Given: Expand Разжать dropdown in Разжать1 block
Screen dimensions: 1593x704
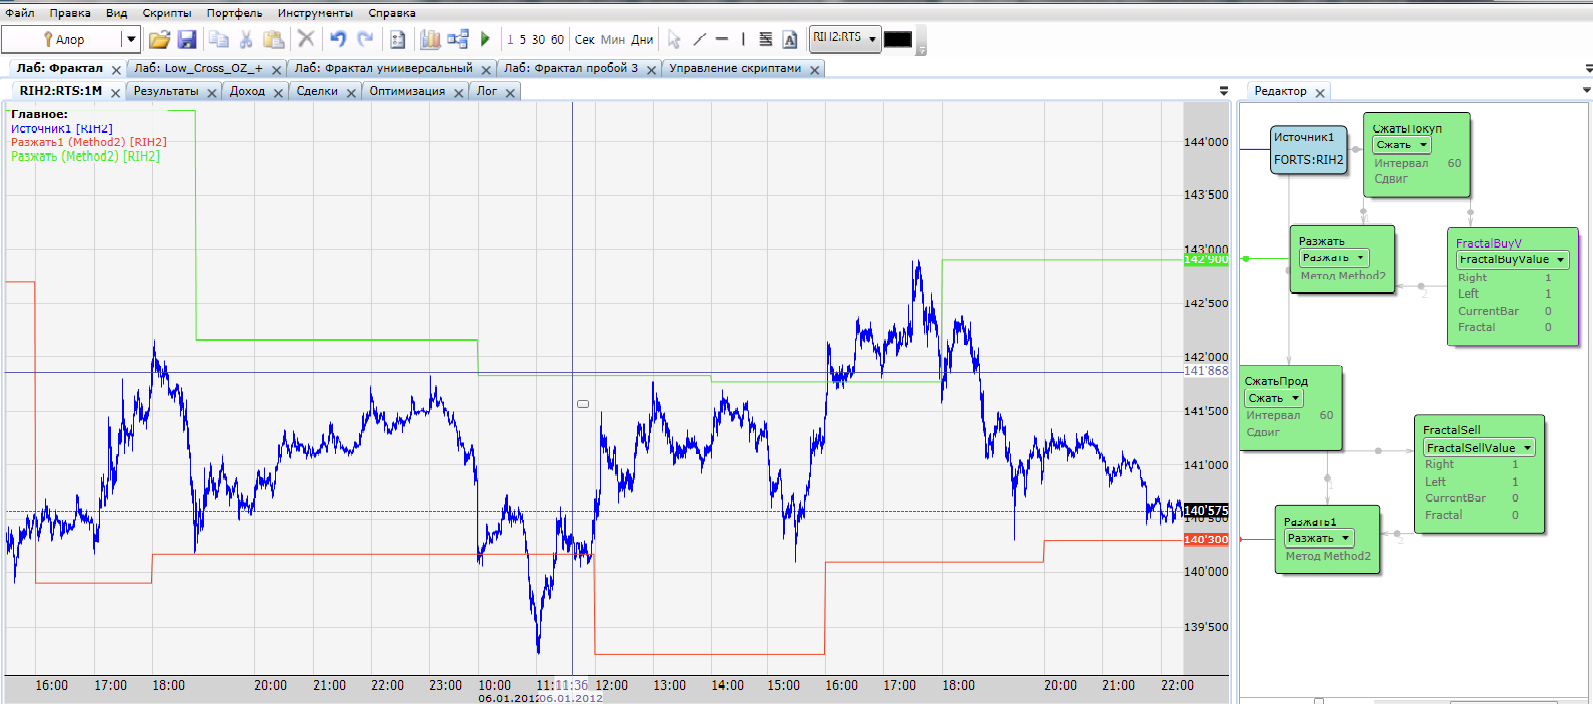Looking at the screenshot, I should pos(1345,538).
